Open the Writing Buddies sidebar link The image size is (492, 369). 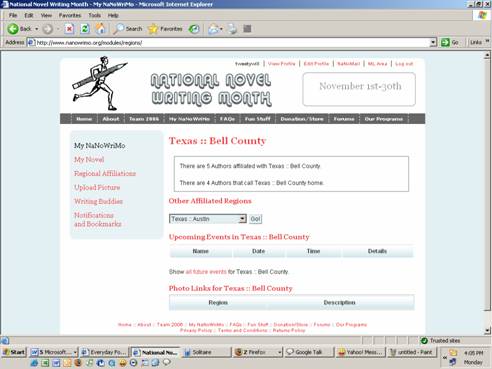[x=98, y=201]
